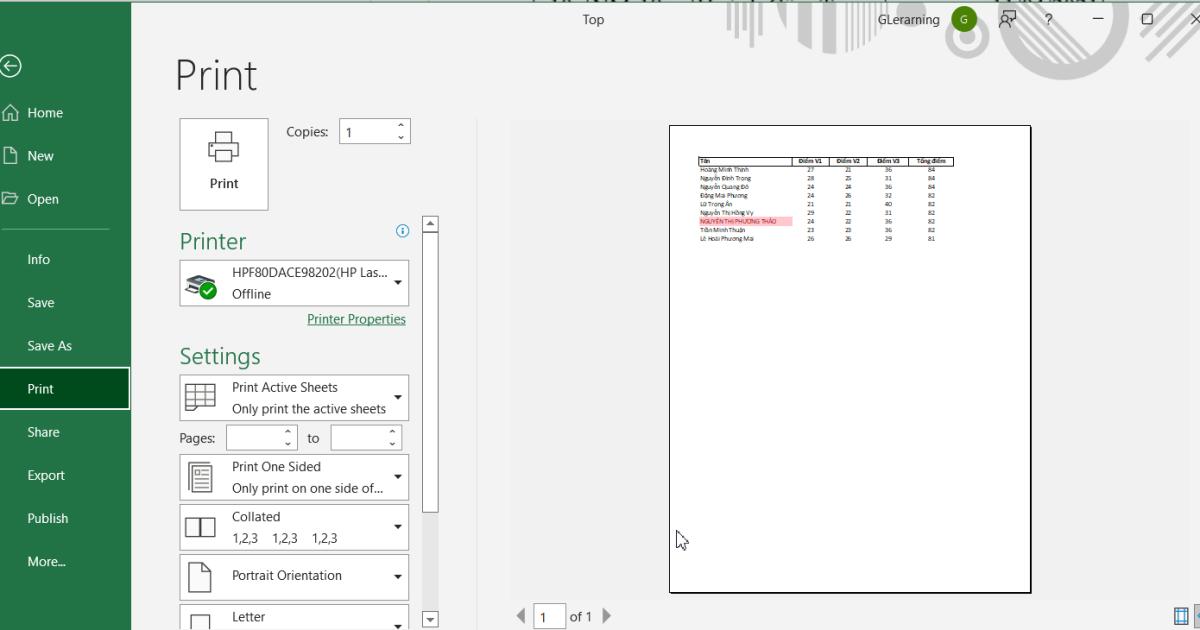The image size is (1200, 630).
Task: Increase copies with the up spinner
Action: [x=401, y=126]
